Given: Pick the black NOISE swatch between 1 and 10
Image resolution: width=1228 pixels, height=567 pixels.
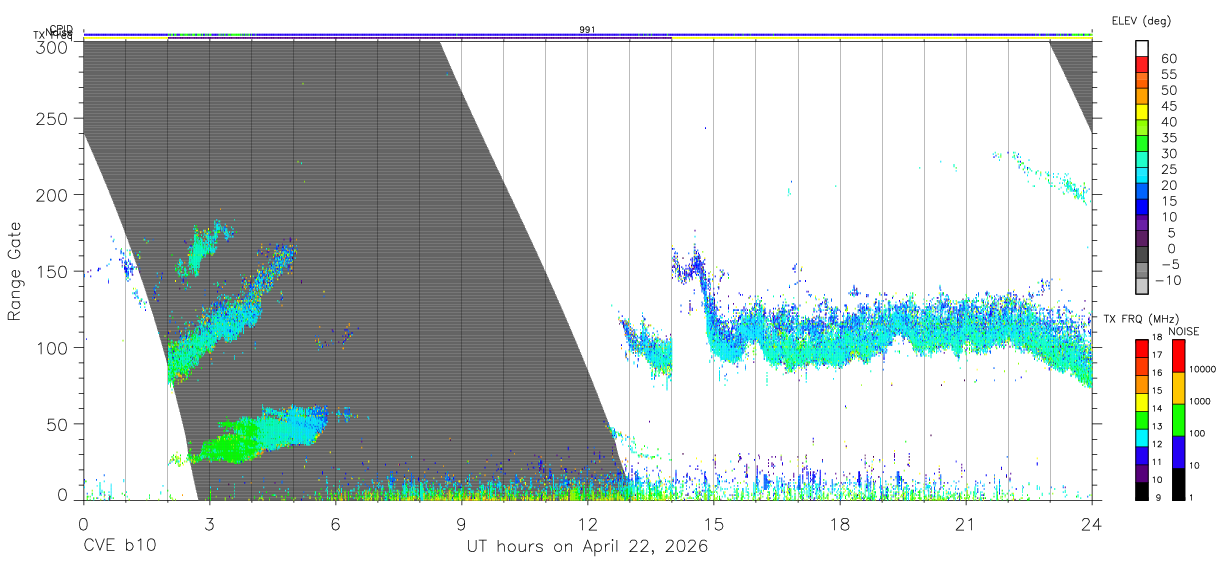Looking at the screenshot, I should click(1177, 483).
